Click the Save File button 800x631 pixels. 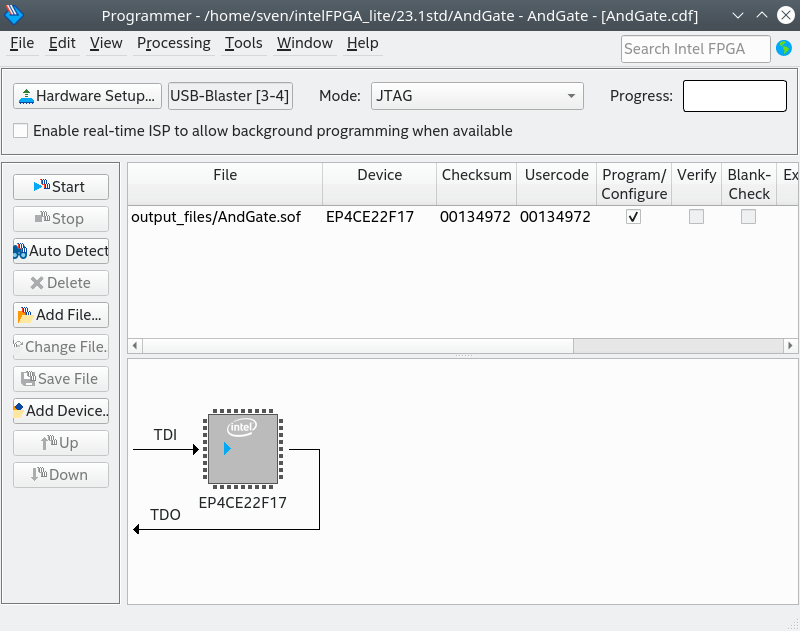(x=61, y=379)
